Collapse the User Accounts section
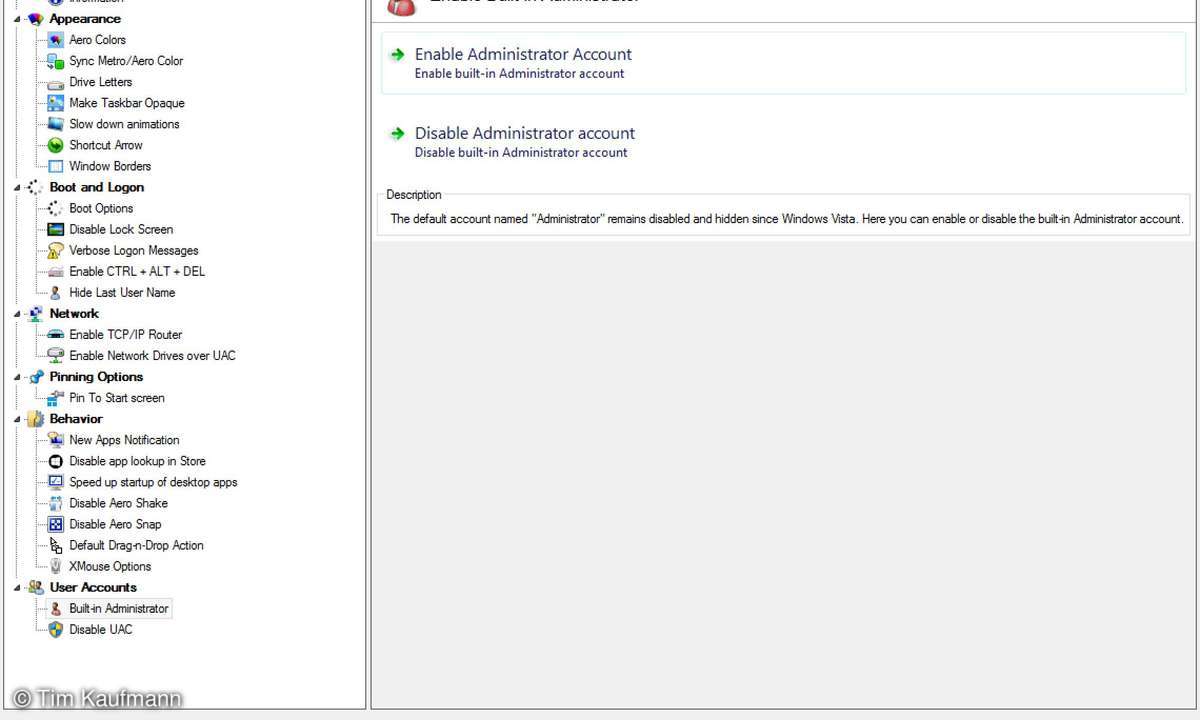This screenshot has width=1200, height=720. 17,588
